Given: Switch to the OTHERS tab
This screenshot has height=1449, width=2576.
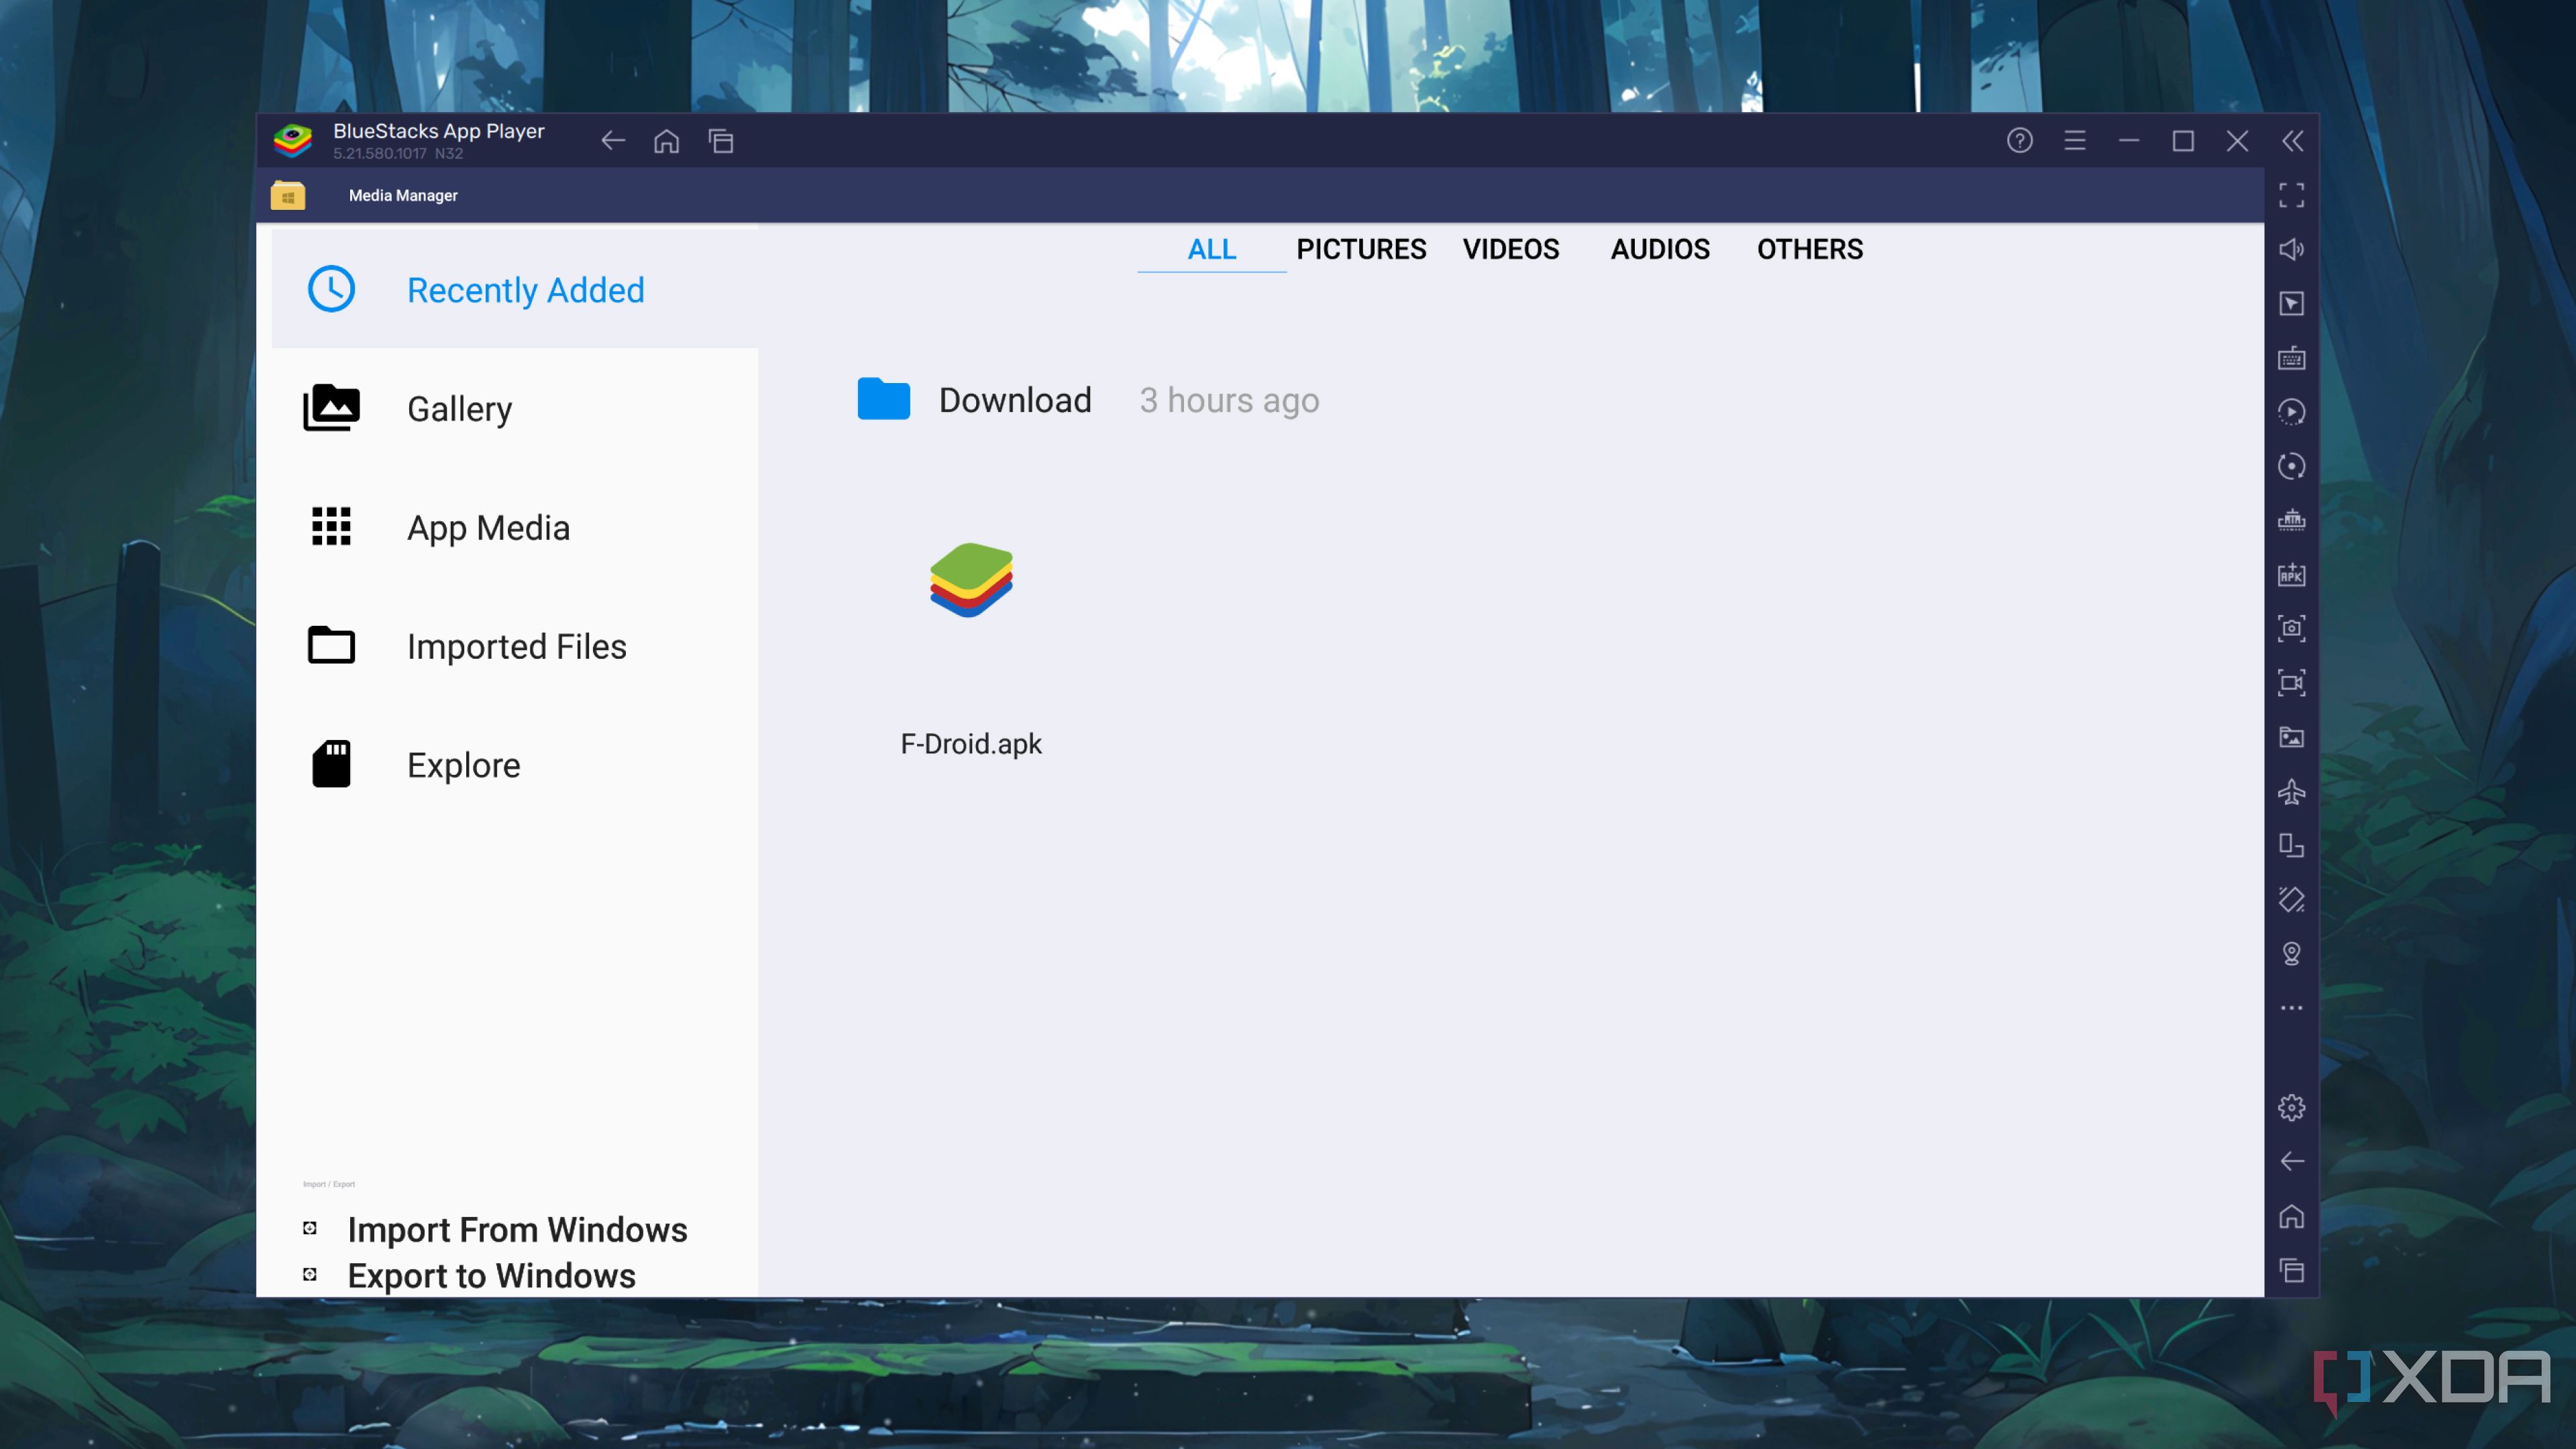Looking at the screenshot, I should point(1809,249).
